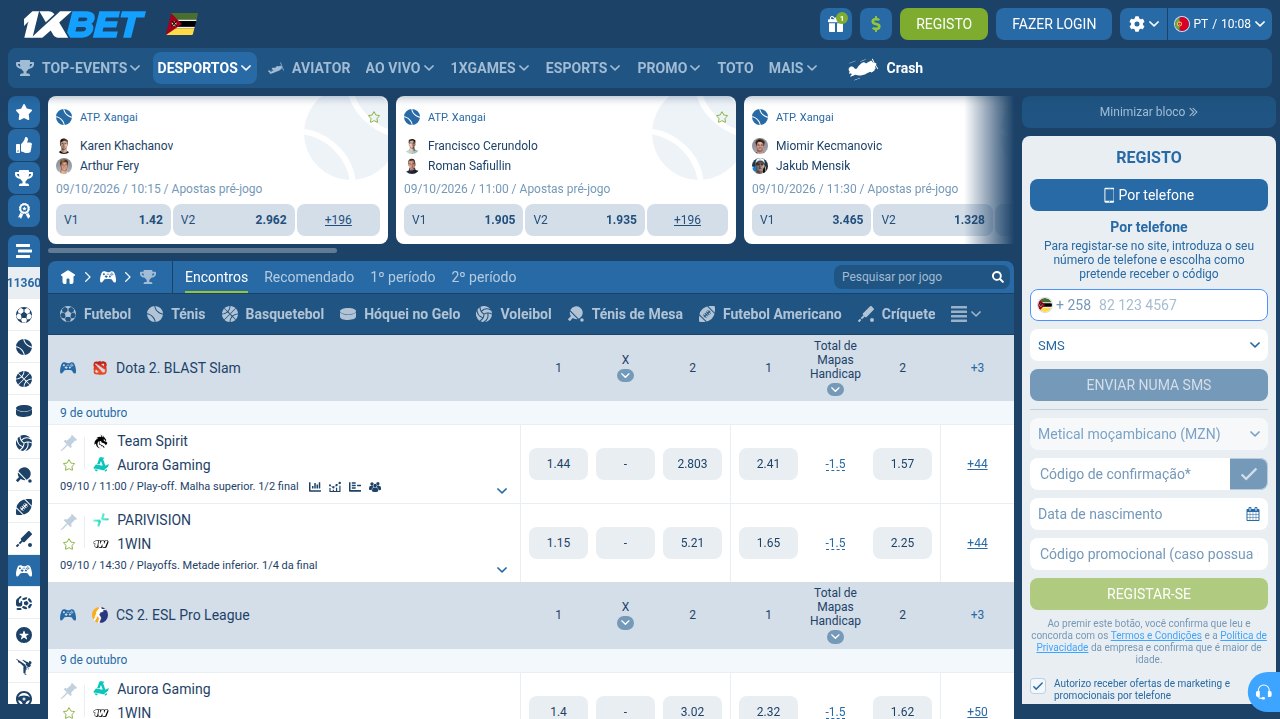1280x719 pixels.
Task: Click REGISTAR-SE button
Action: point(1149,594)
